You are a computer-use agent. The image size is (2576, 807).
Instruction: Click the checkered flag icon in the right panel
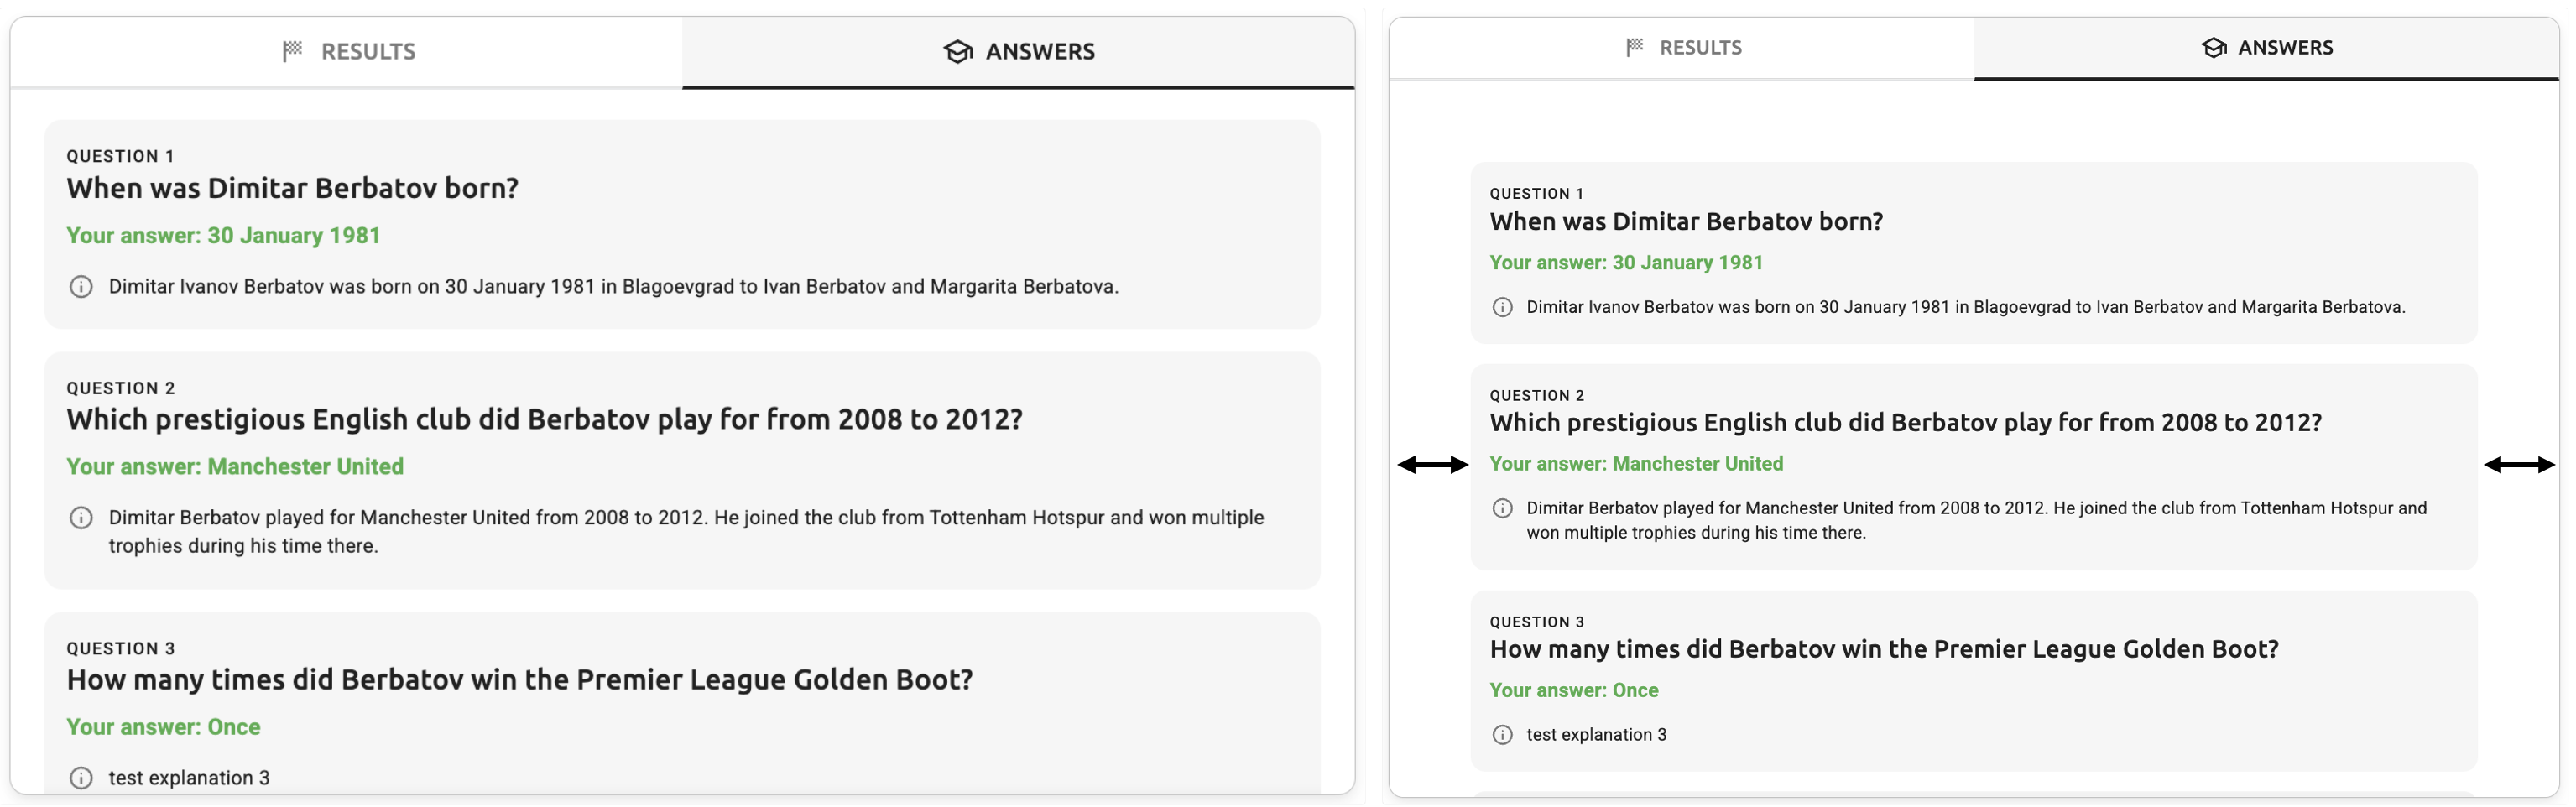click(x=1634, y=47)
